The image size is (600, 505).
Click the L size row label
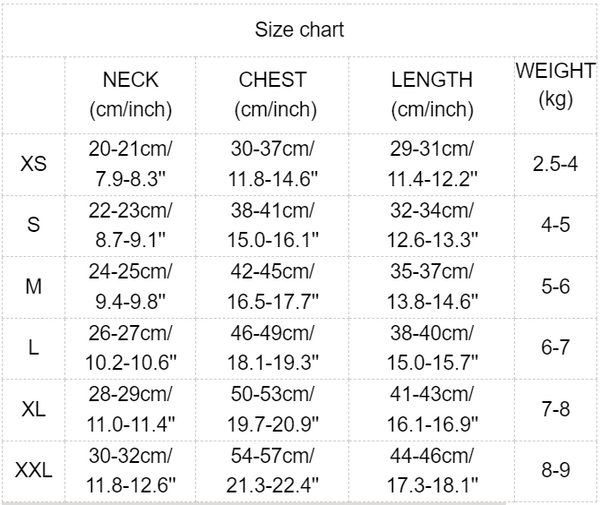33,348
